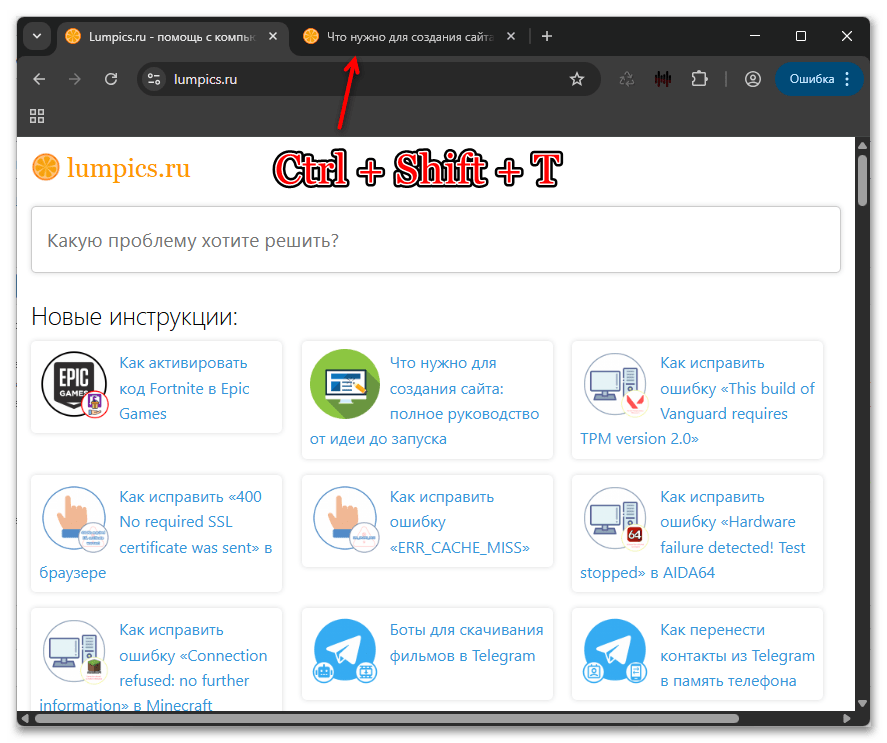Close the browser window
The height and width of the screenshot is (743, 887).
pyautogui.click(x=847, y=36)
